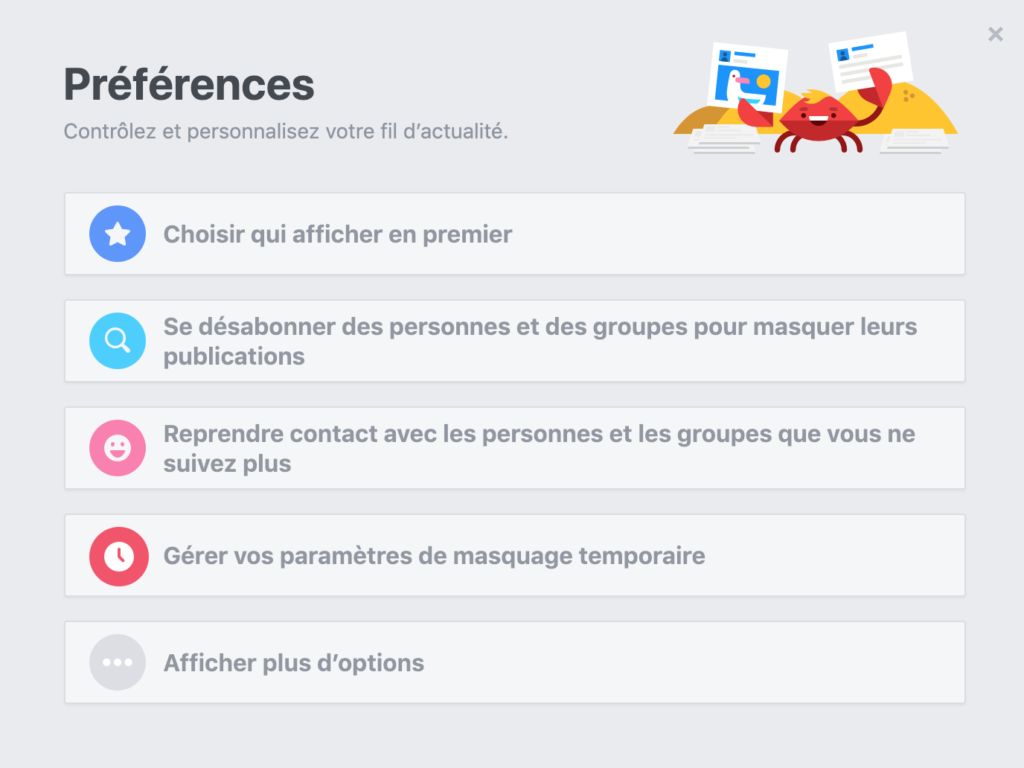Click the stack of papers left of crab
Image resolution: width=1024 pixels, height=768 pixels.
(x=724, y=140)
